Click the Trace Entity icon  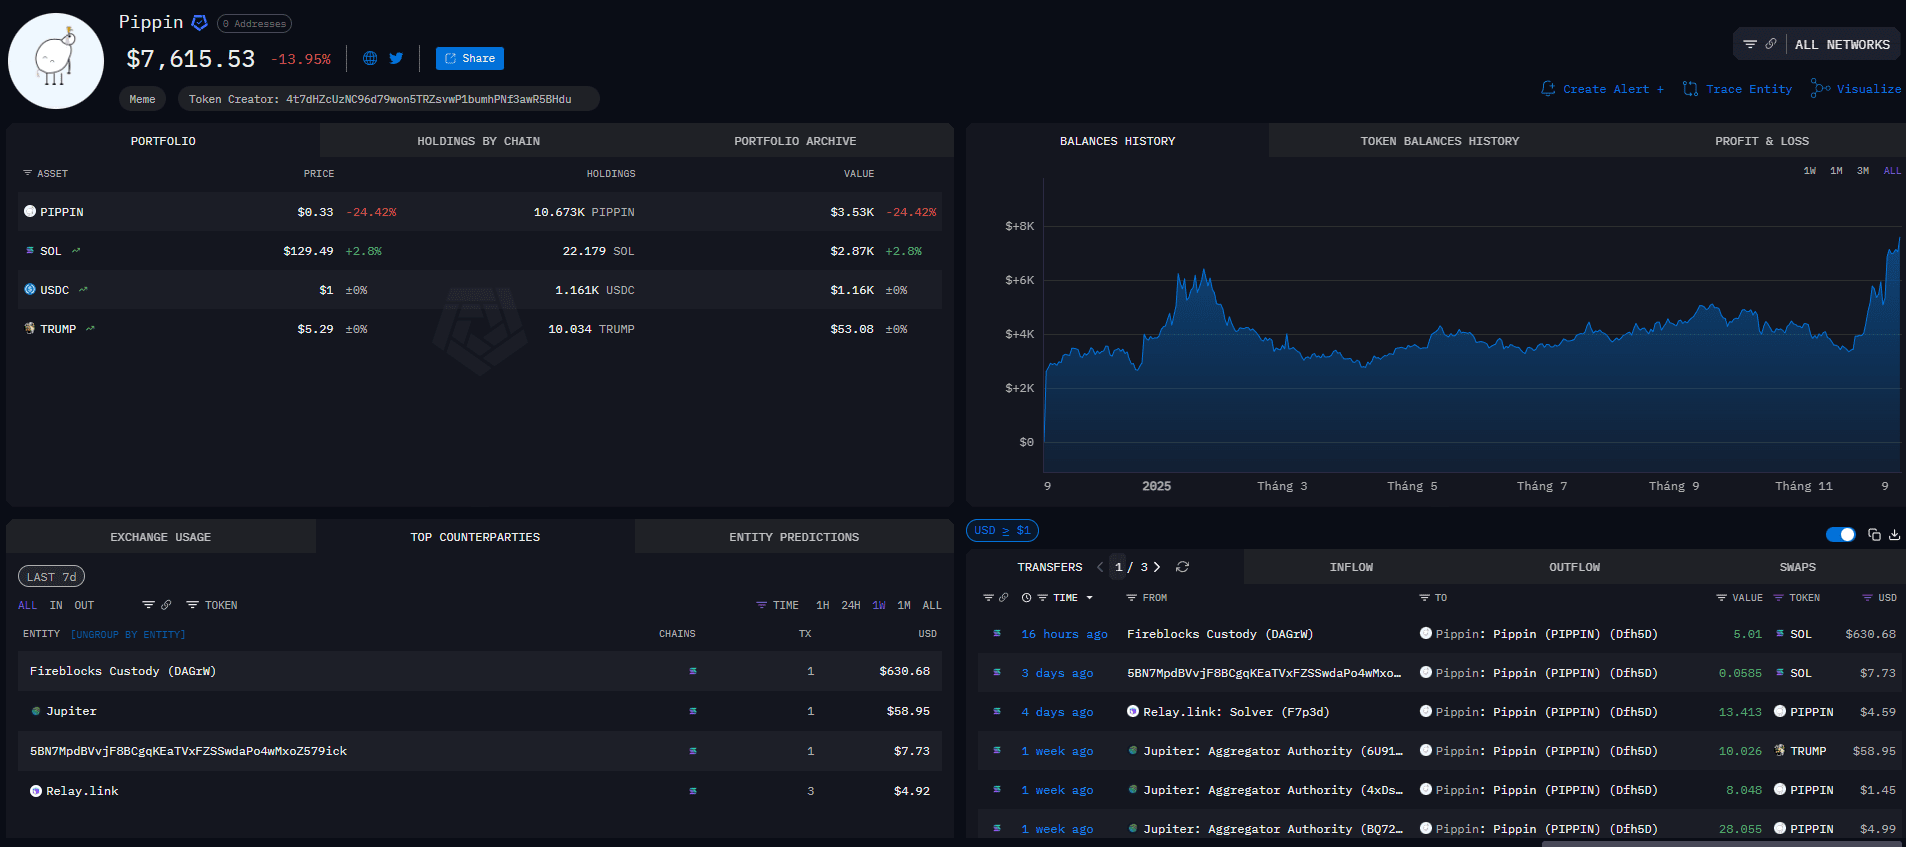pyautogui.click(x=1690, y=89)
